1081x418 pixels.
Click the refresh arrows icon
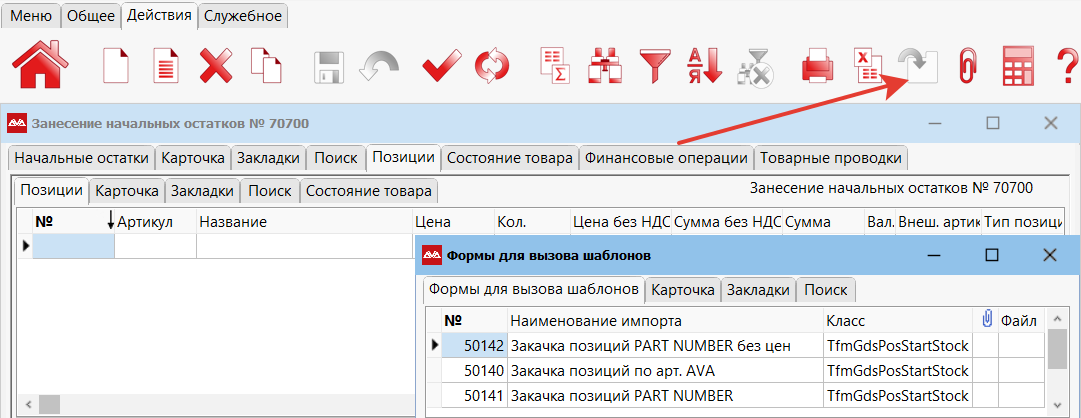click(x=491, y=67)
